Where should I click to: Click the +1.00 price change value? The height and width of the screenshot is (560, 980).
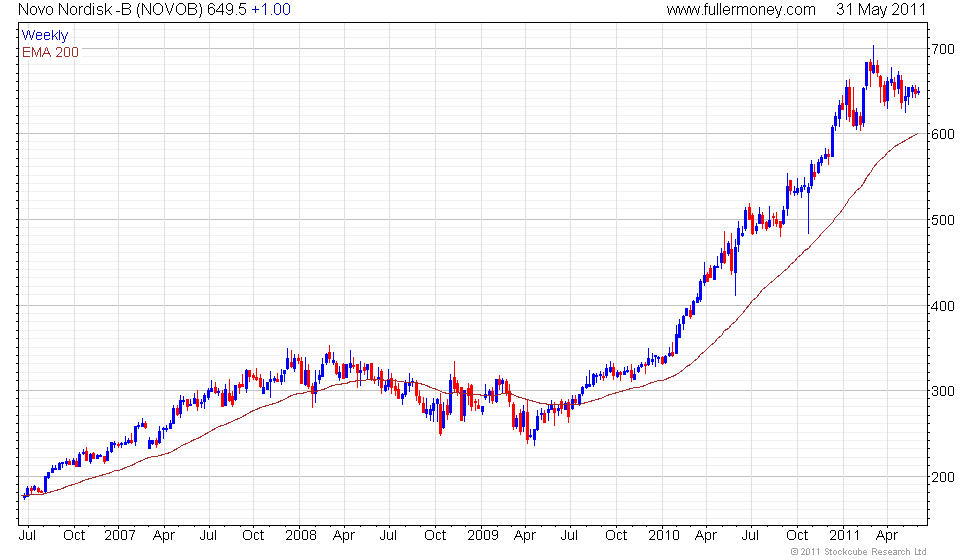pos(271,10)
